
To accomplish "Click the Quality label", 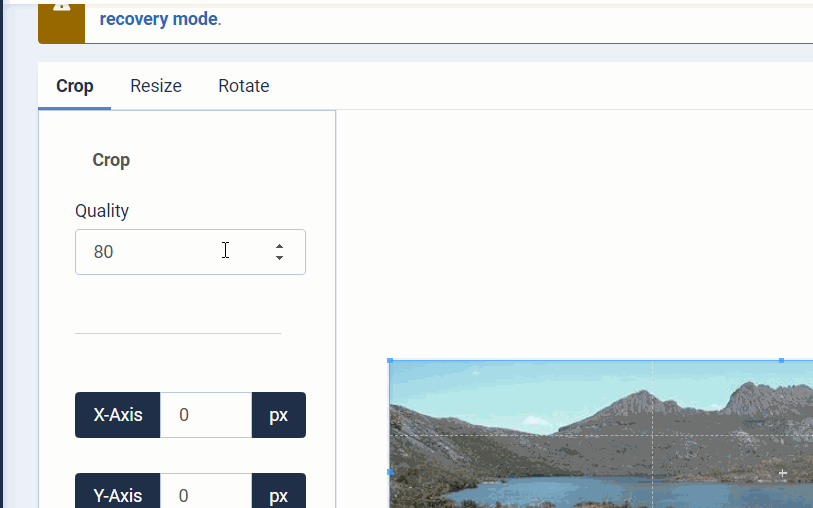I will point(102,211).
